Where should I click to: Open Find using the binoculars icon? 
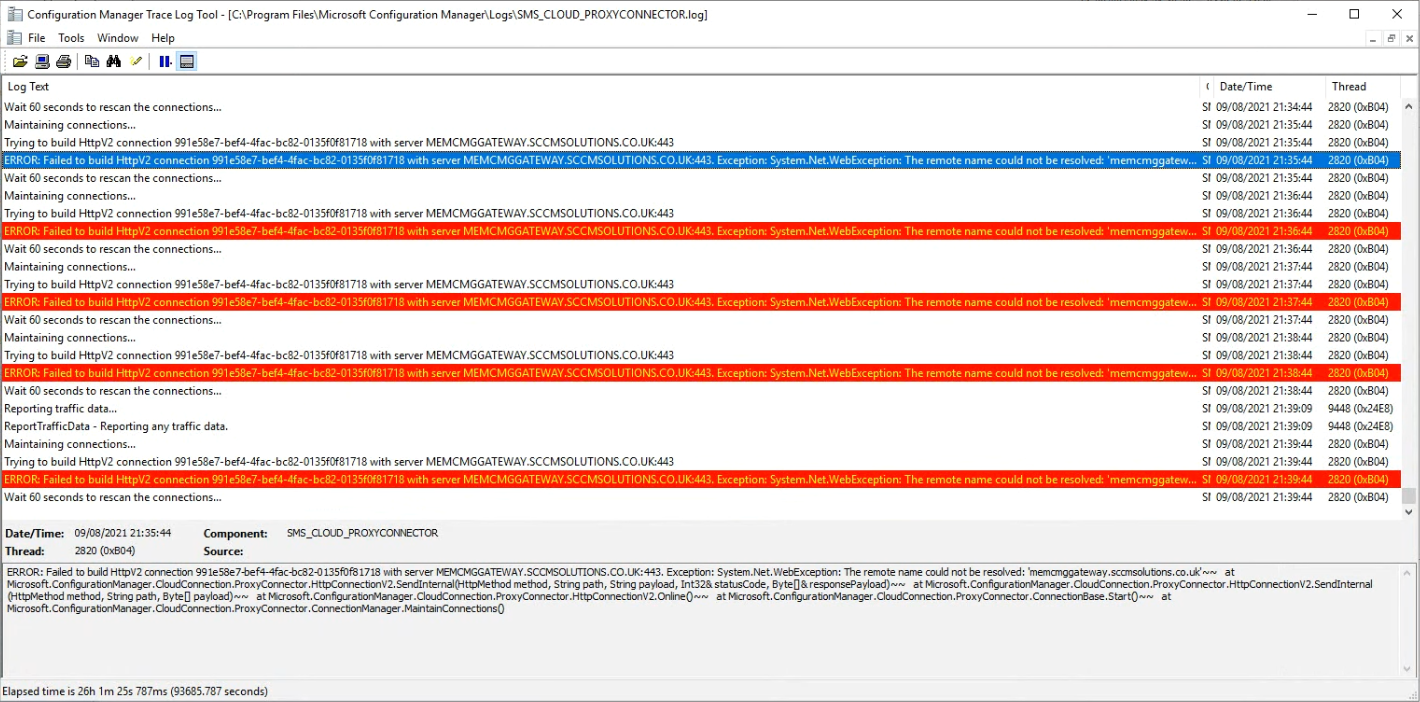[113, 61]
